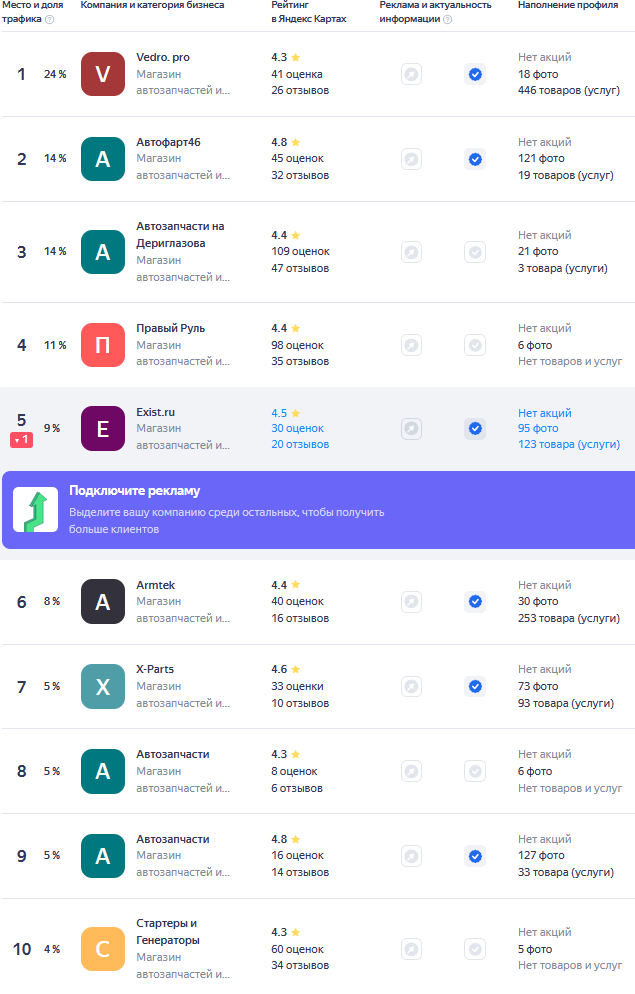
Task: Click the green arrow ad banner icon
Action: pos(35,510)
